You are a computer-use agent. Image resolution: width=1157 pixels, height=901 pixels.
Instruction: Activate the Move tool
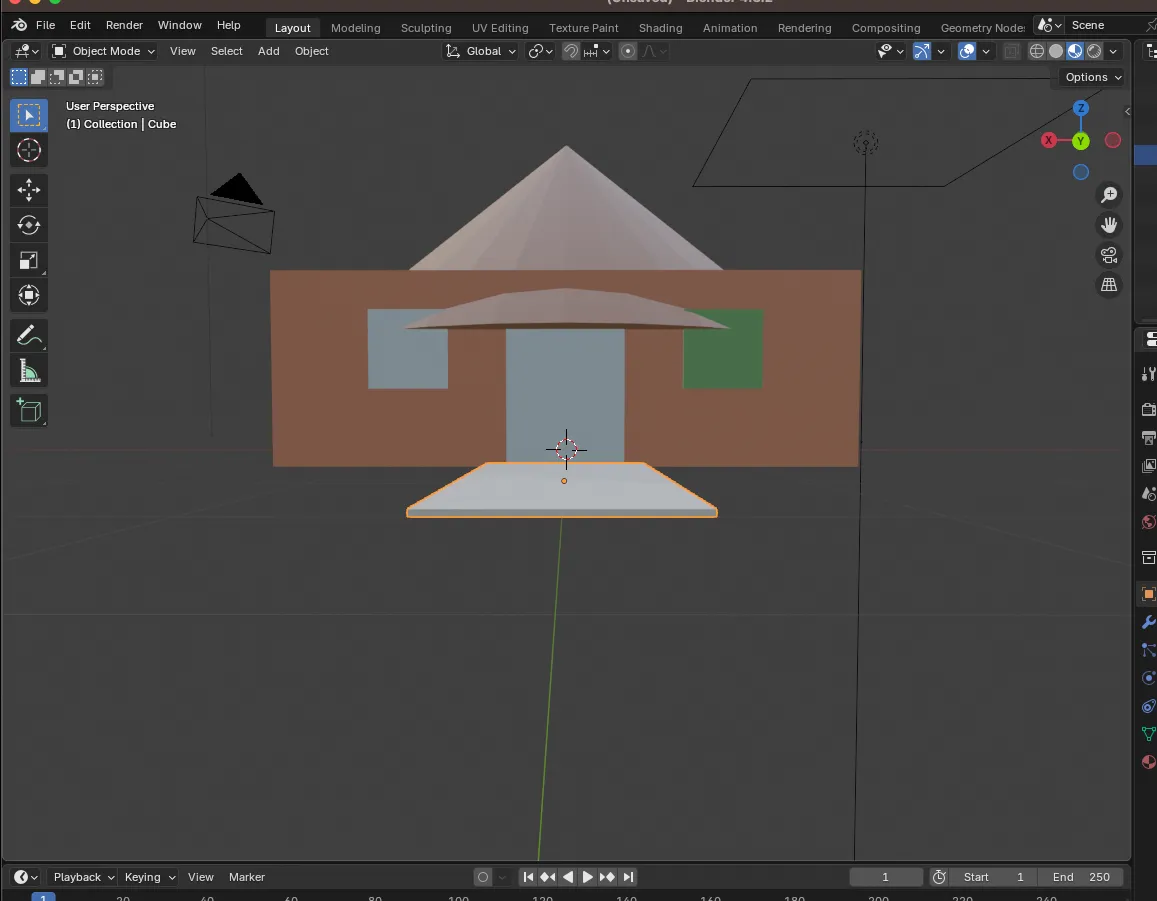pos(29,189)
